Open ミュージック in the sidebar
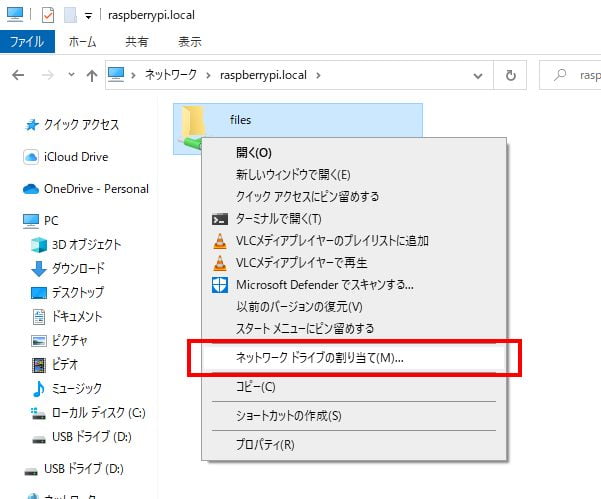Image resolution: width=601 pixels, height=499 pixels. (x=77, y=389)
